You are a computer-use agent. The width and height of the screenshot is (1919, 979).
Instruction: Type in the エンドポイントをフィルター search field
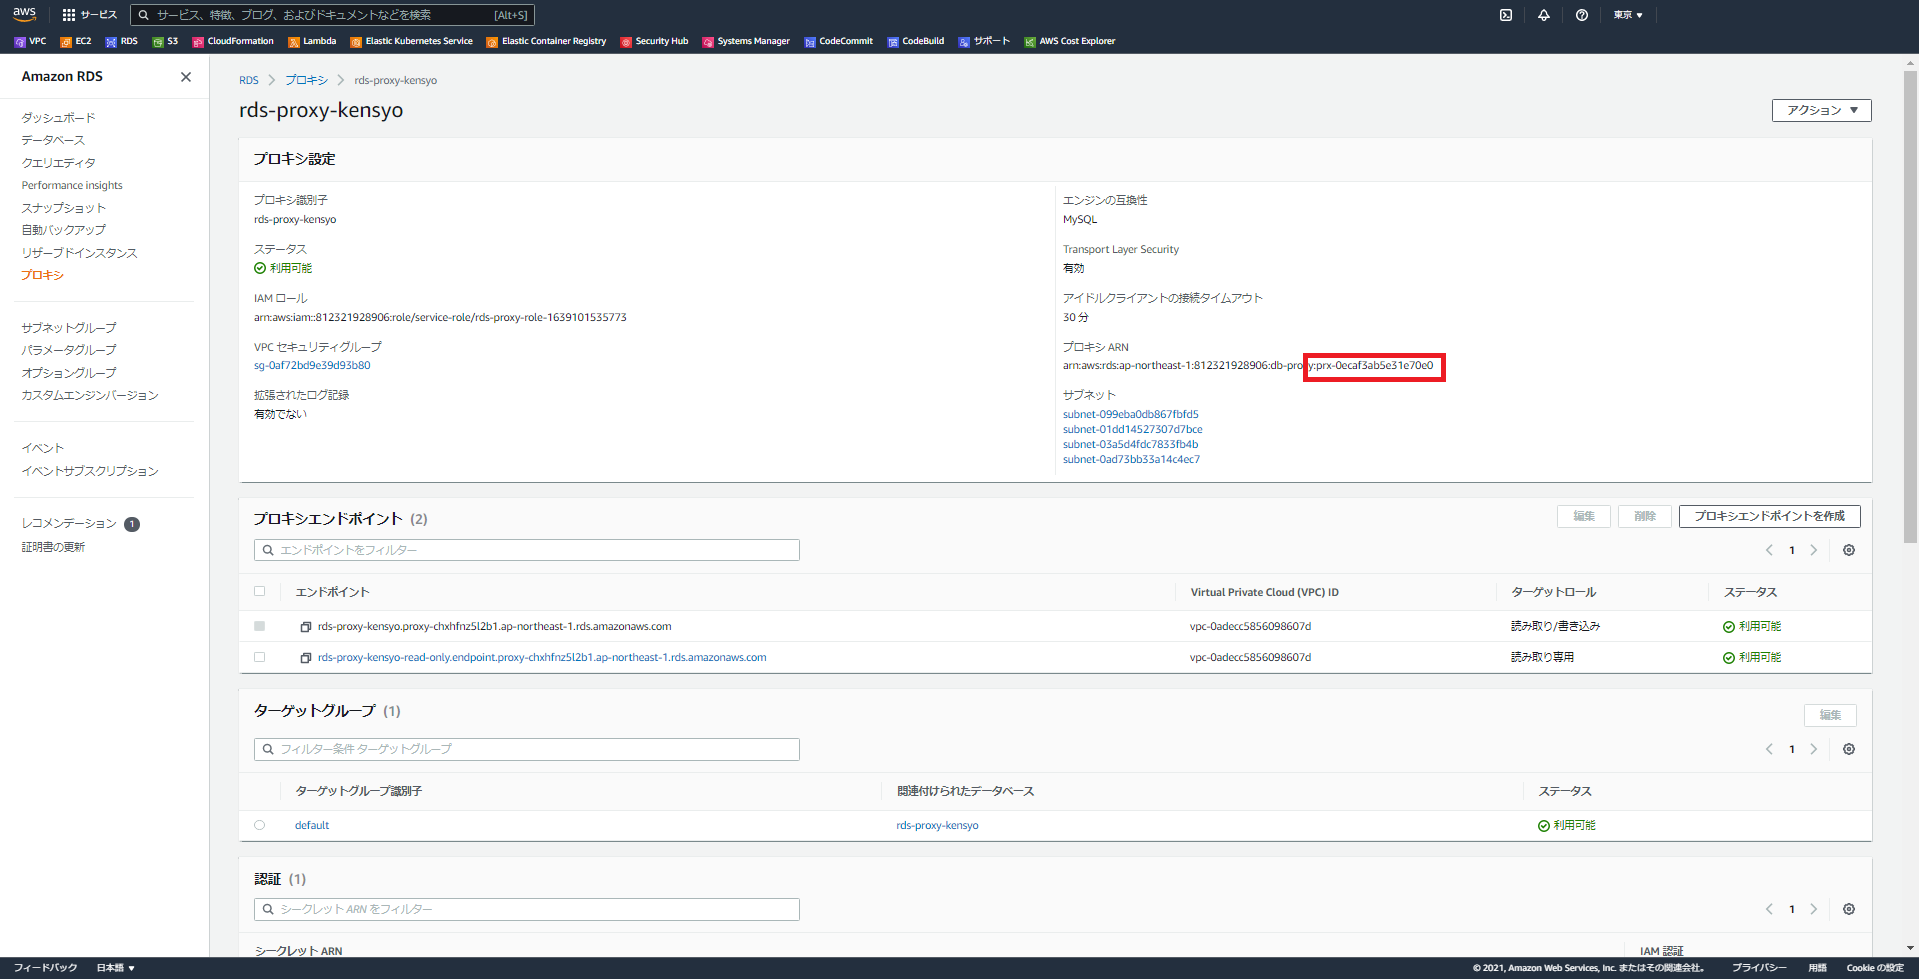coord(526,549)
